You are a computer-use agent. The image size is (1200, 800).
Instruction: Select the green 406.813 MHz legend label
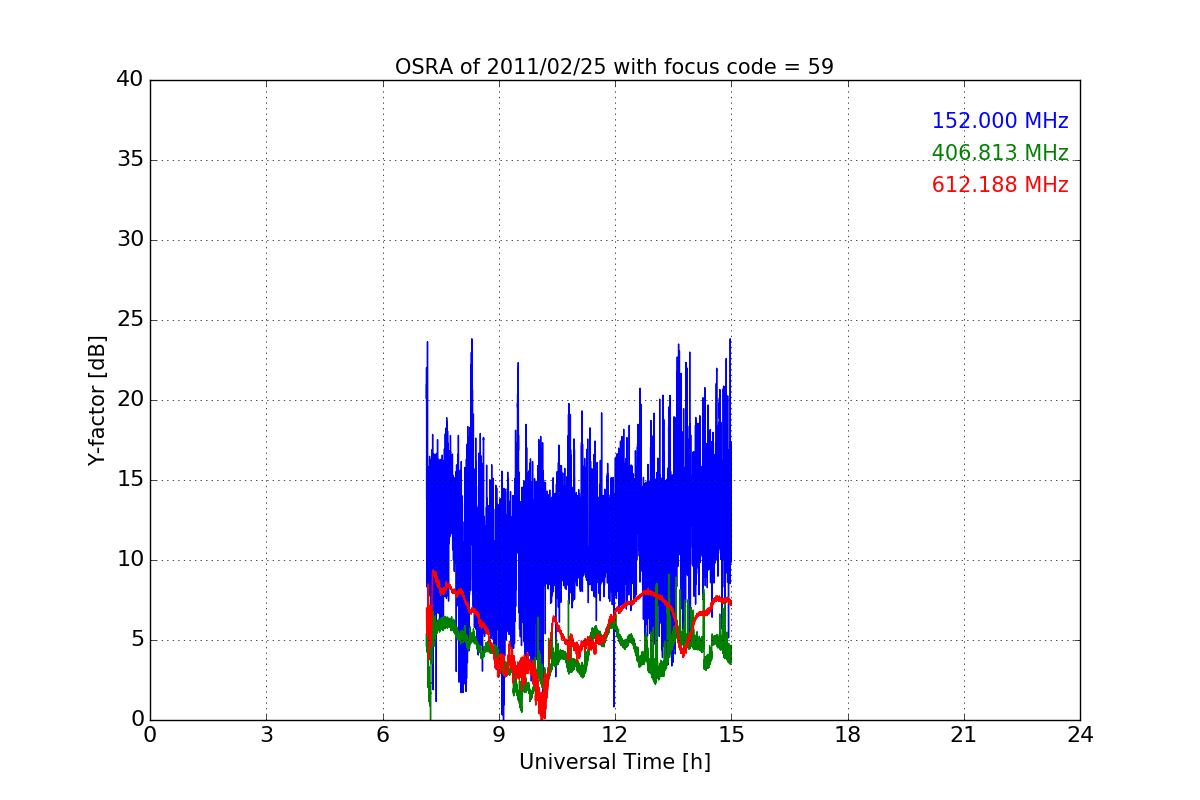[1000, 153]
